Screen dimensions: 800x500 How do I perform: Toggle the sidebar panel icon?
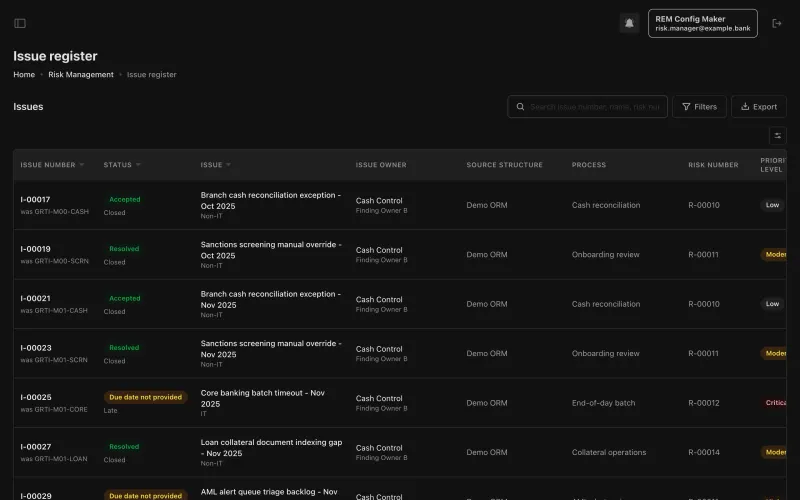pos(20,23)
